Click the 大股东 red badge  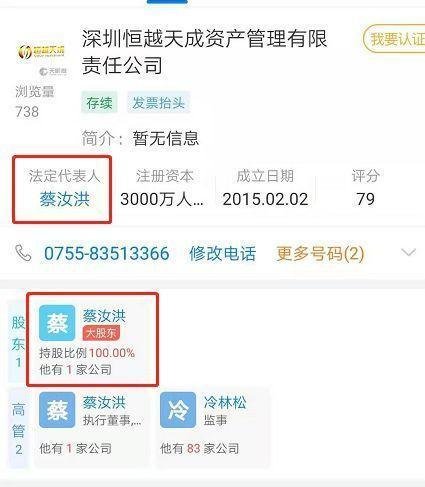[x=101, y=333]
